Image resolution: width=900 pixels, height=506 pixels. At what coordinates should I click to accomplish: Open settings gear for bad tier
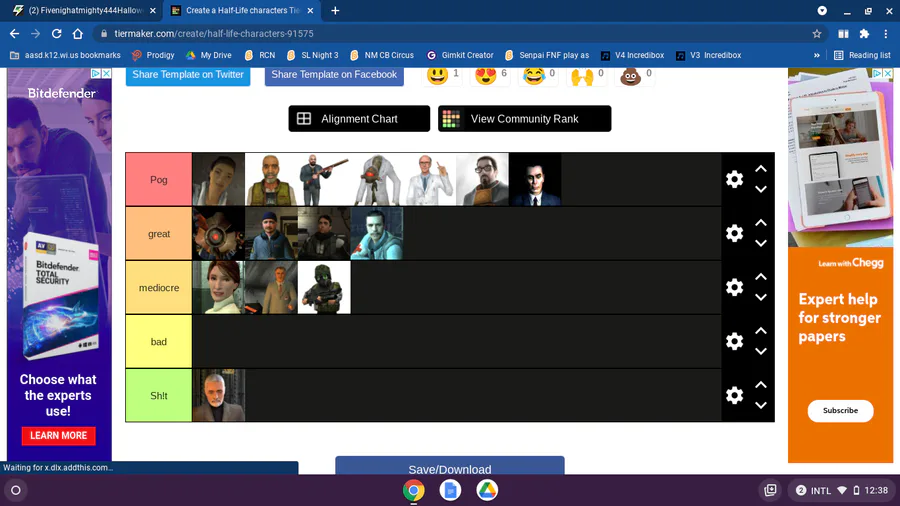734,341
